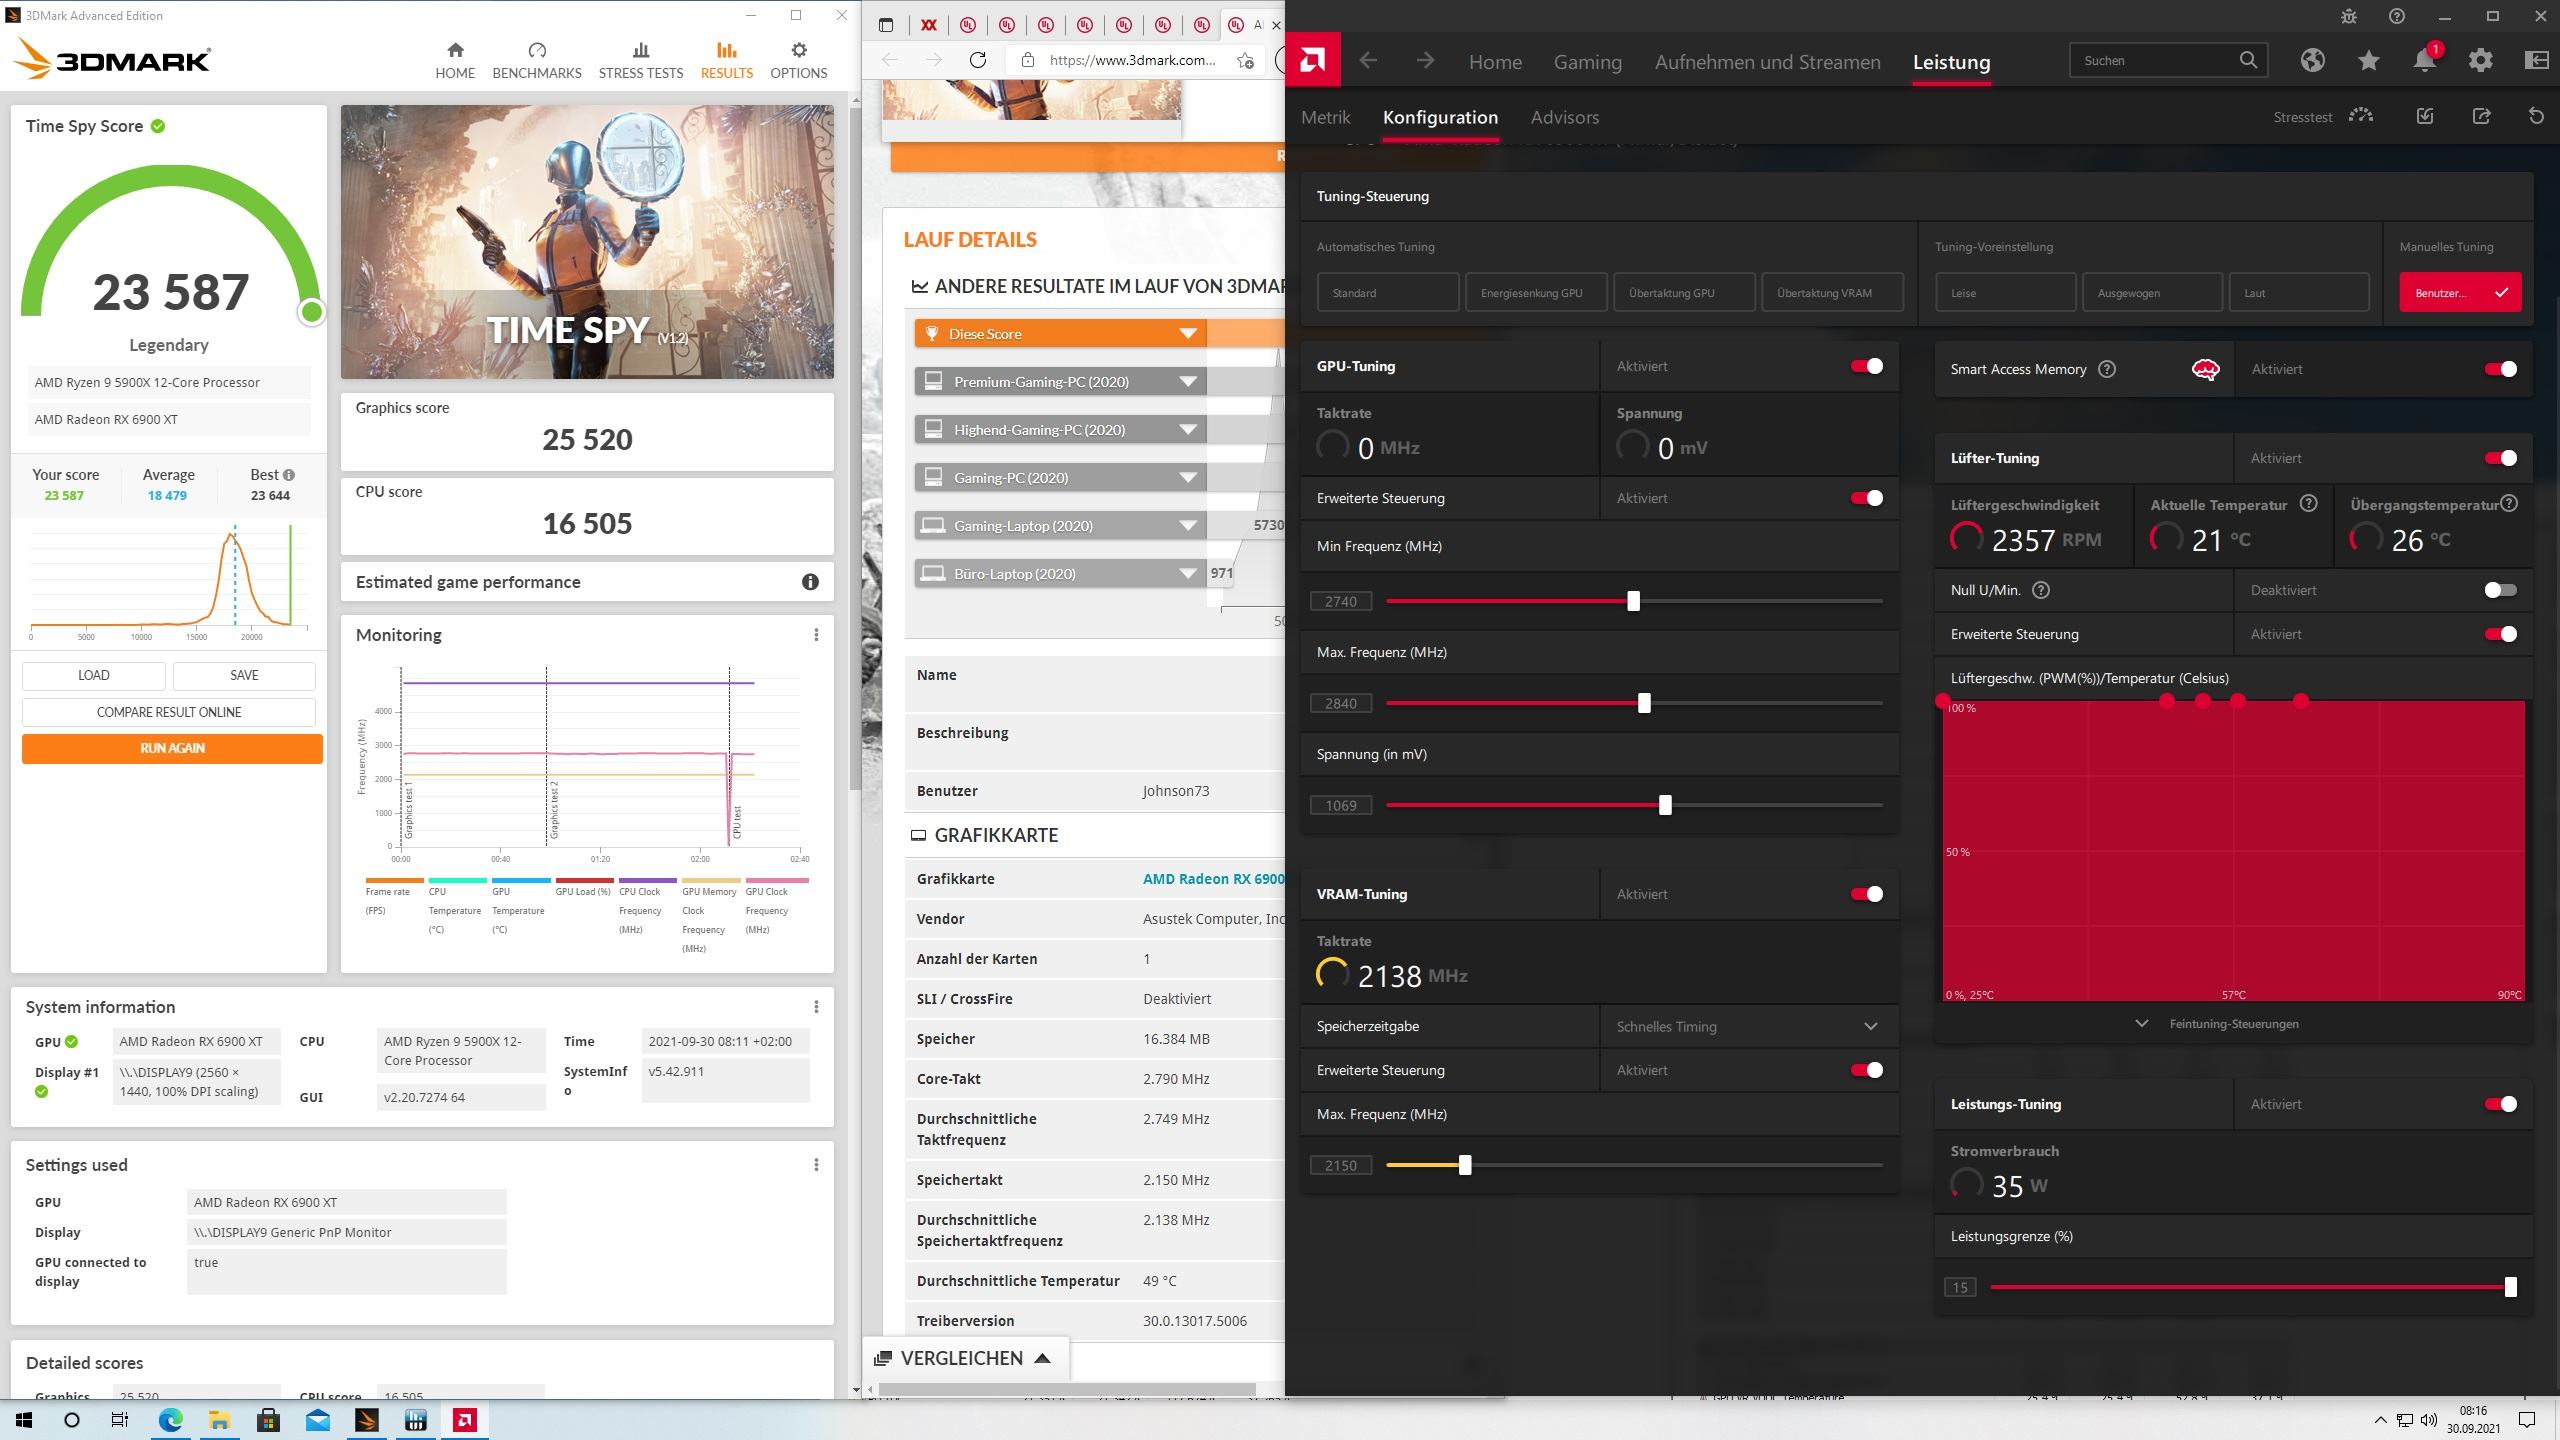The image size is (2560, 1440).
Task: Click SAVE result button
Action: [x=244, y=675]
